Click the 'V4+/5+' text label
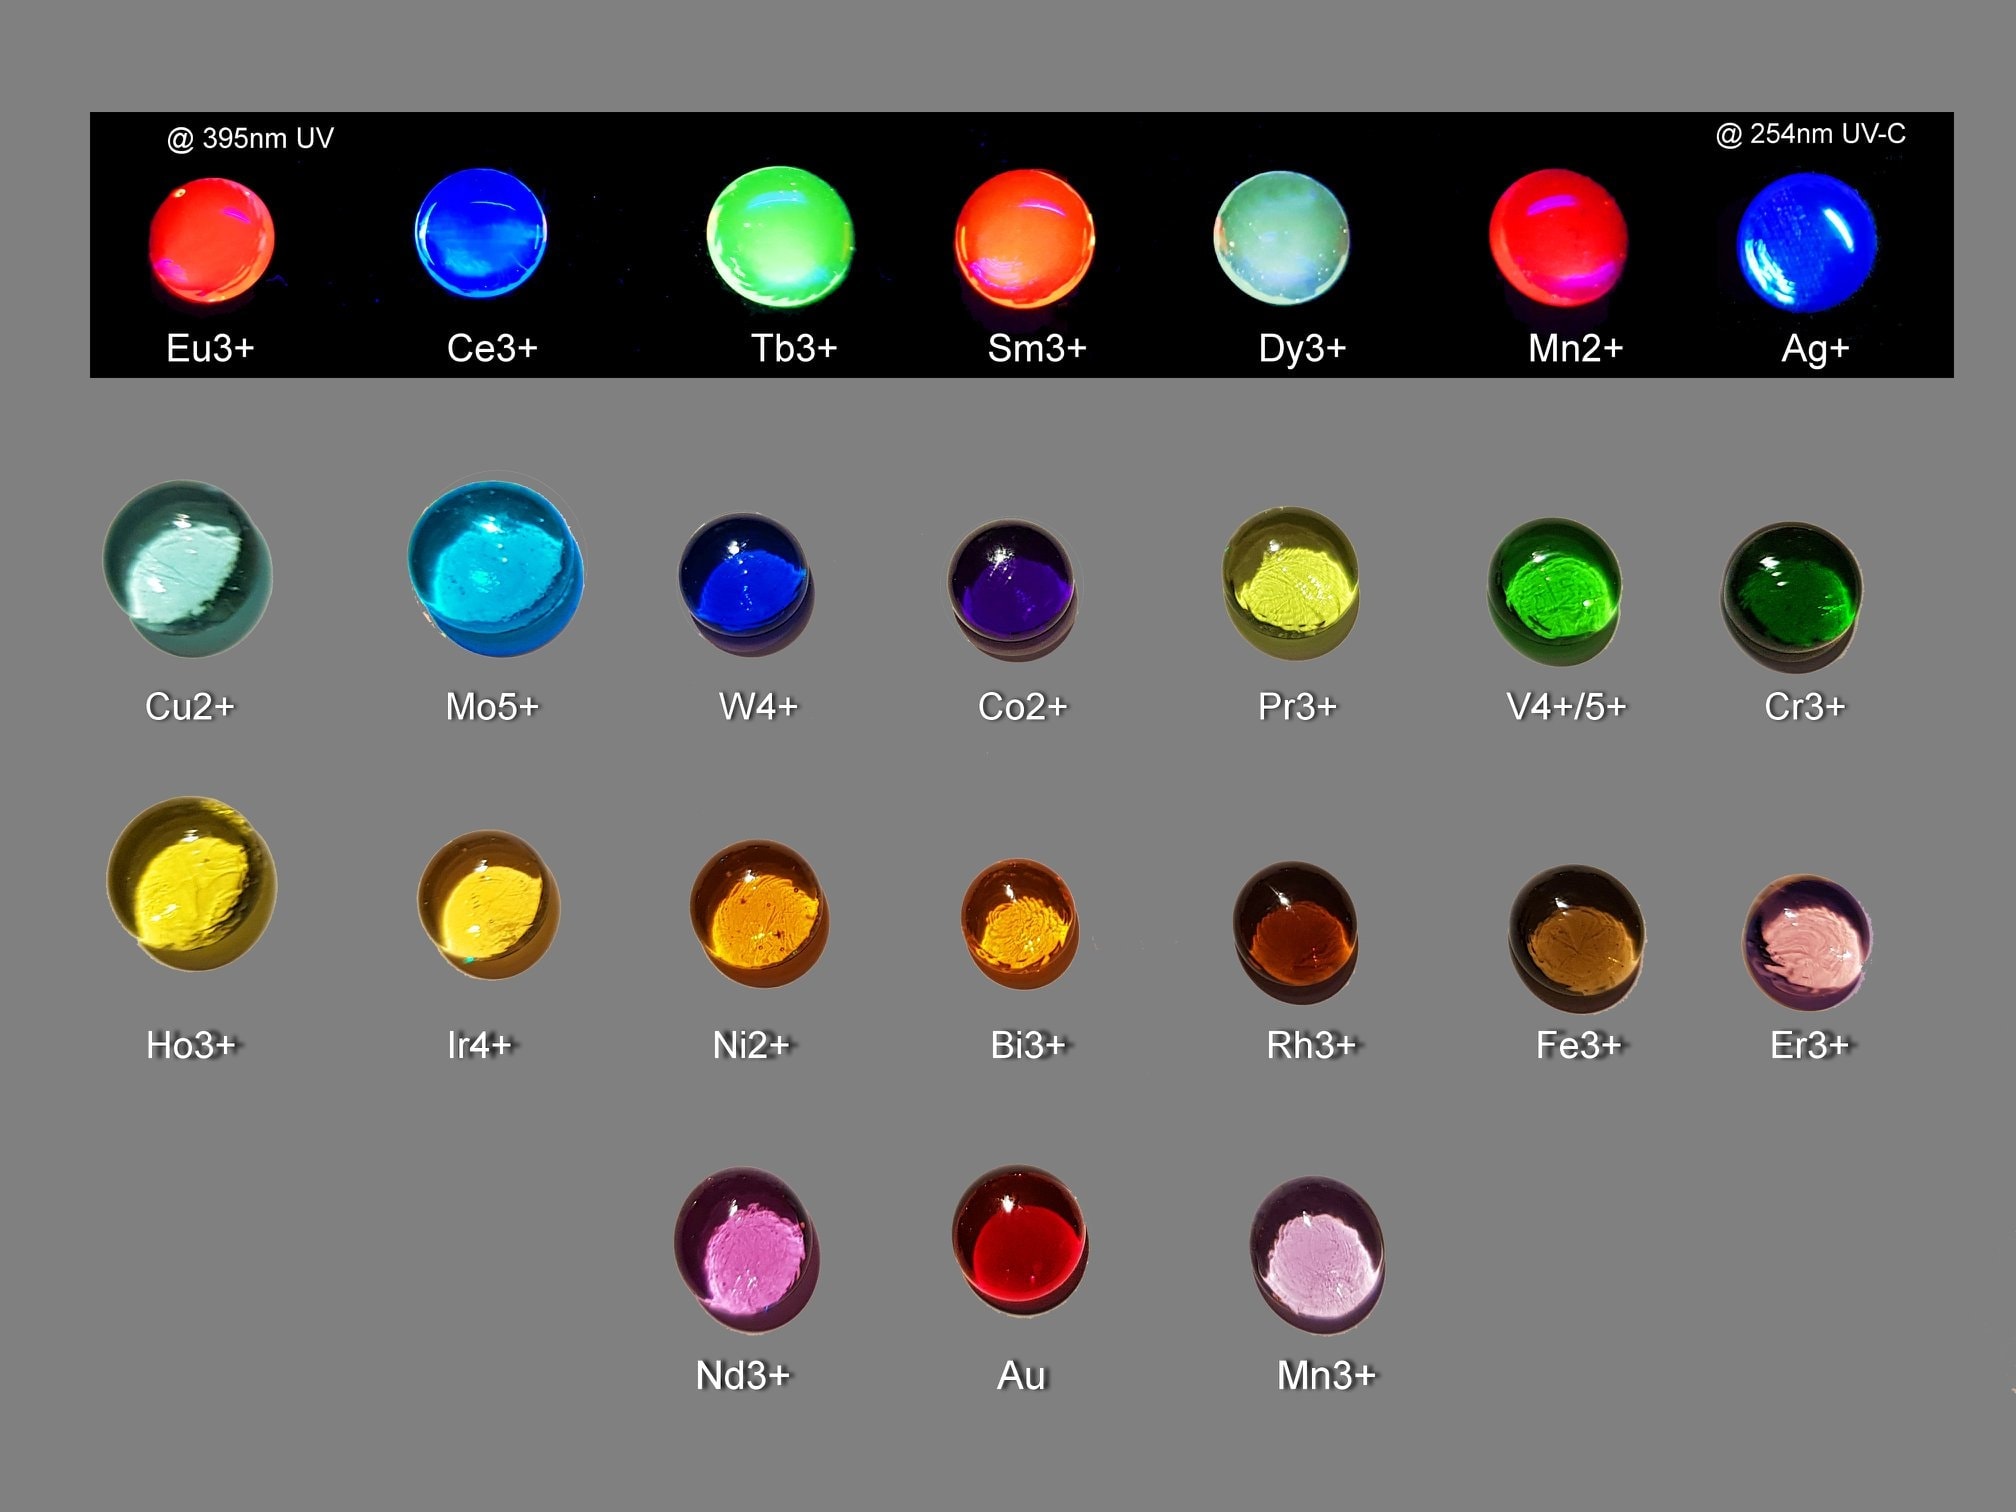The image size is (2016, 1512). [x=1565, y=707]
